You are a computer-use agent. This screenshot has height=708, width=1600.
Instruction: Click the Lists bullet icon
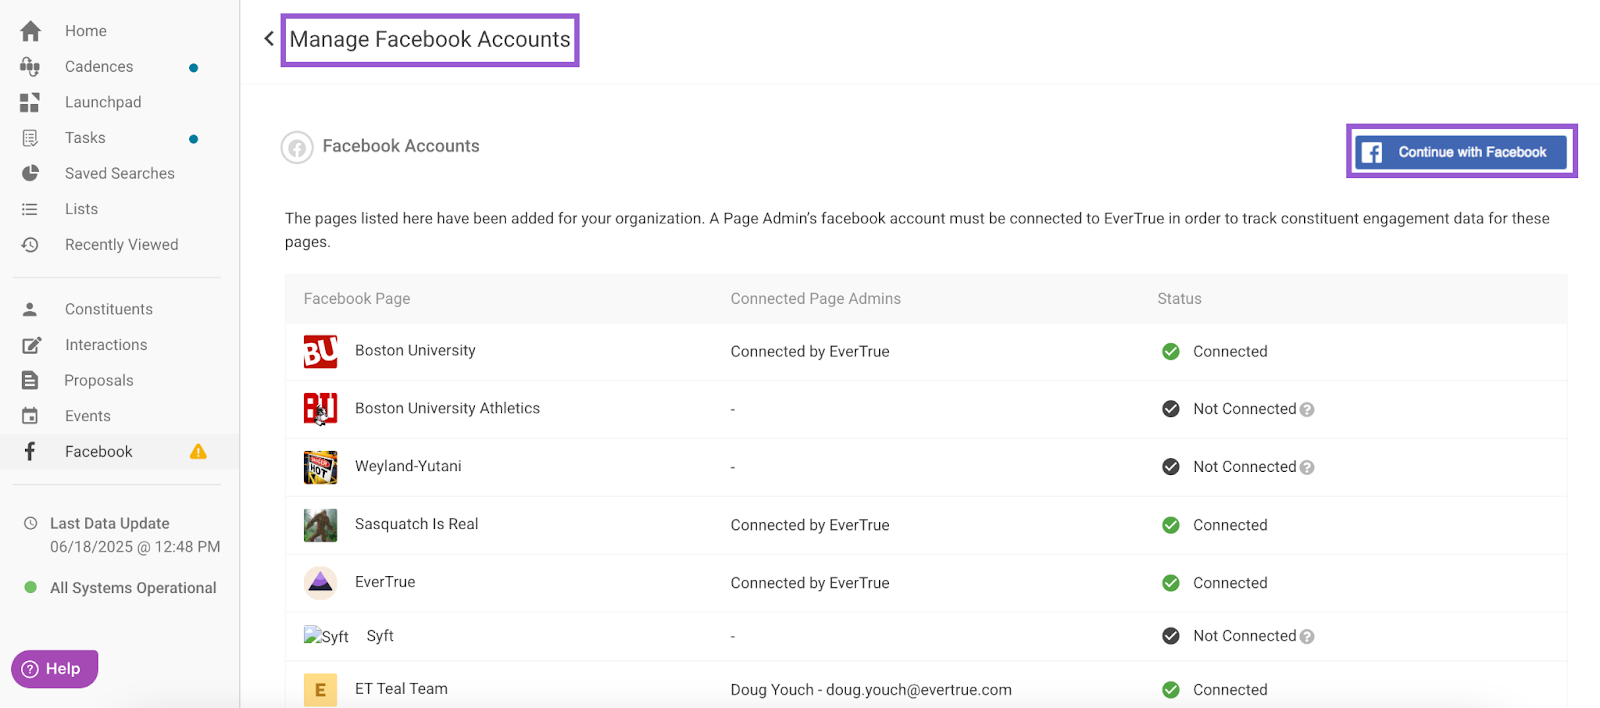click(30, 209)
